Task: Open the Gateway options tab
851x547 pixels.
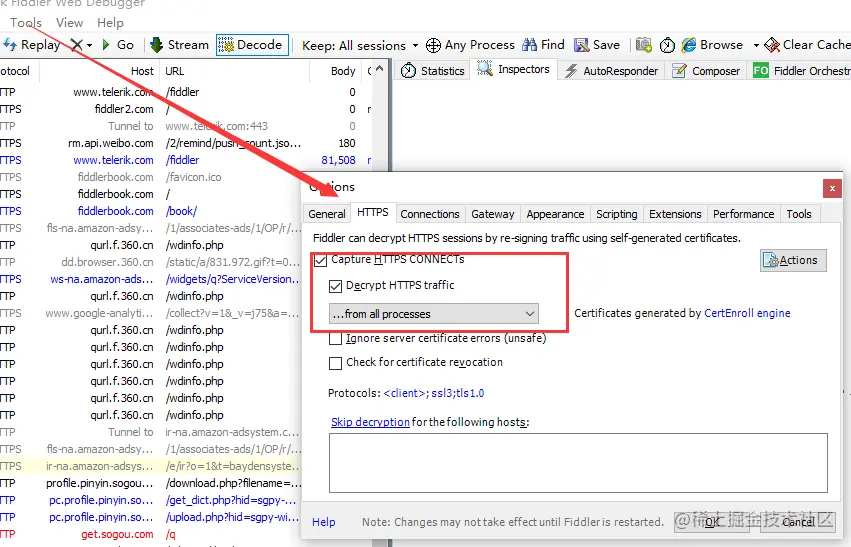Action: 493,214
